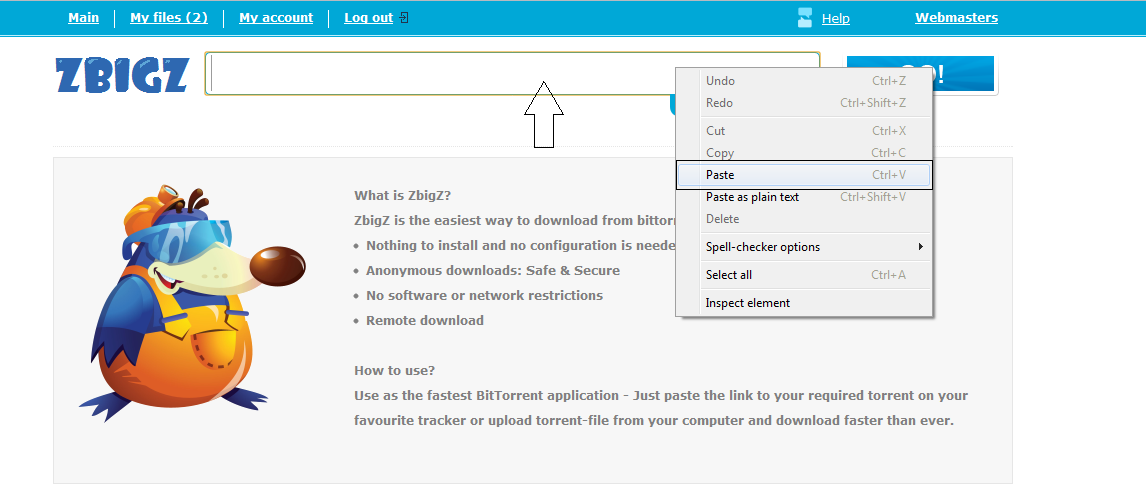Focus the torrent link input field
Screen dimensions: 1146x496
click(x=512, y=74)
